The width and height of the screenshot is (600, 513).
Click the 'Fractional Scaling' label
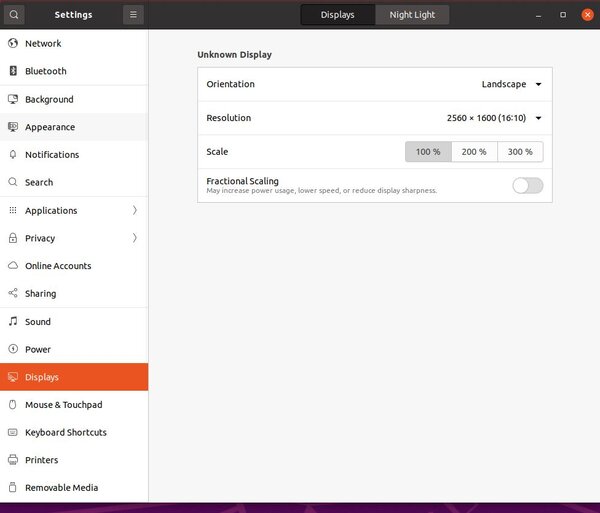coord(243,181)
